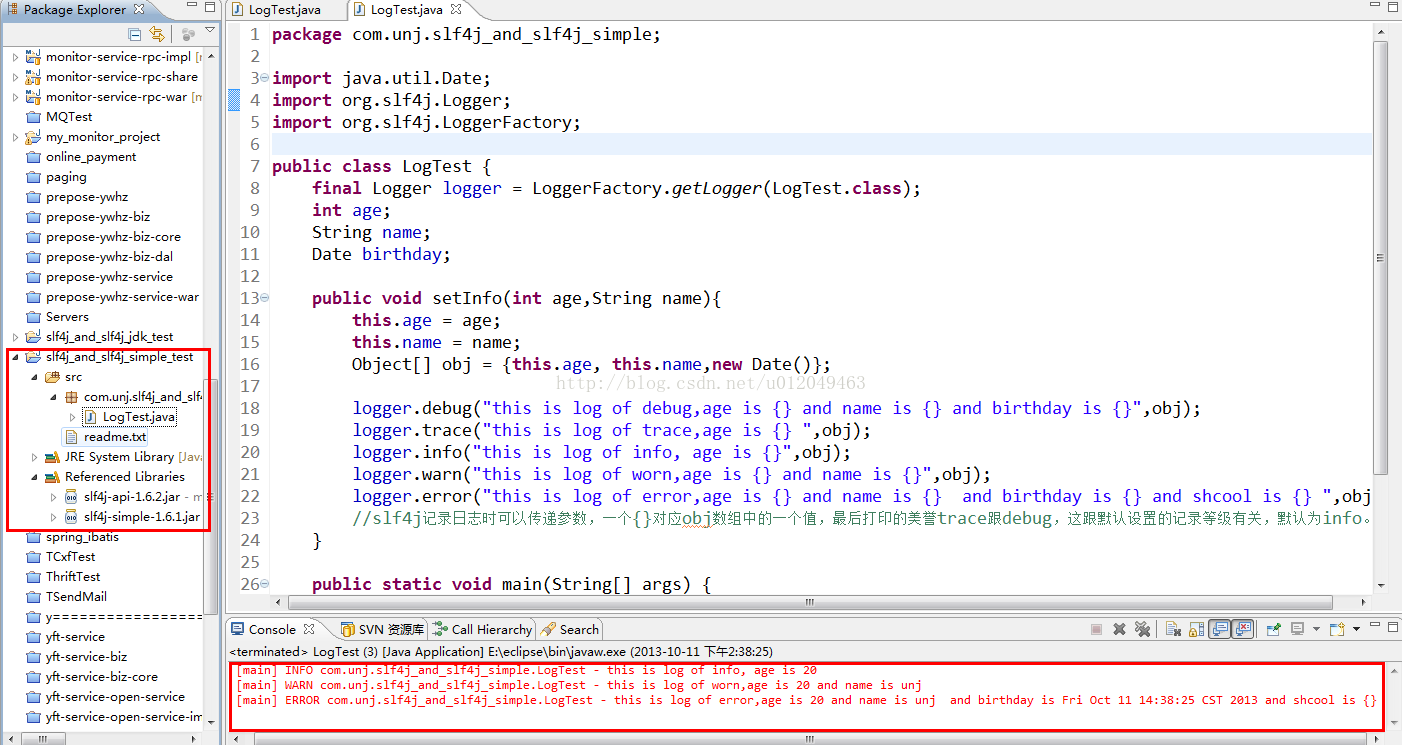Click the Open Console icon

[x=1338, y=629]
